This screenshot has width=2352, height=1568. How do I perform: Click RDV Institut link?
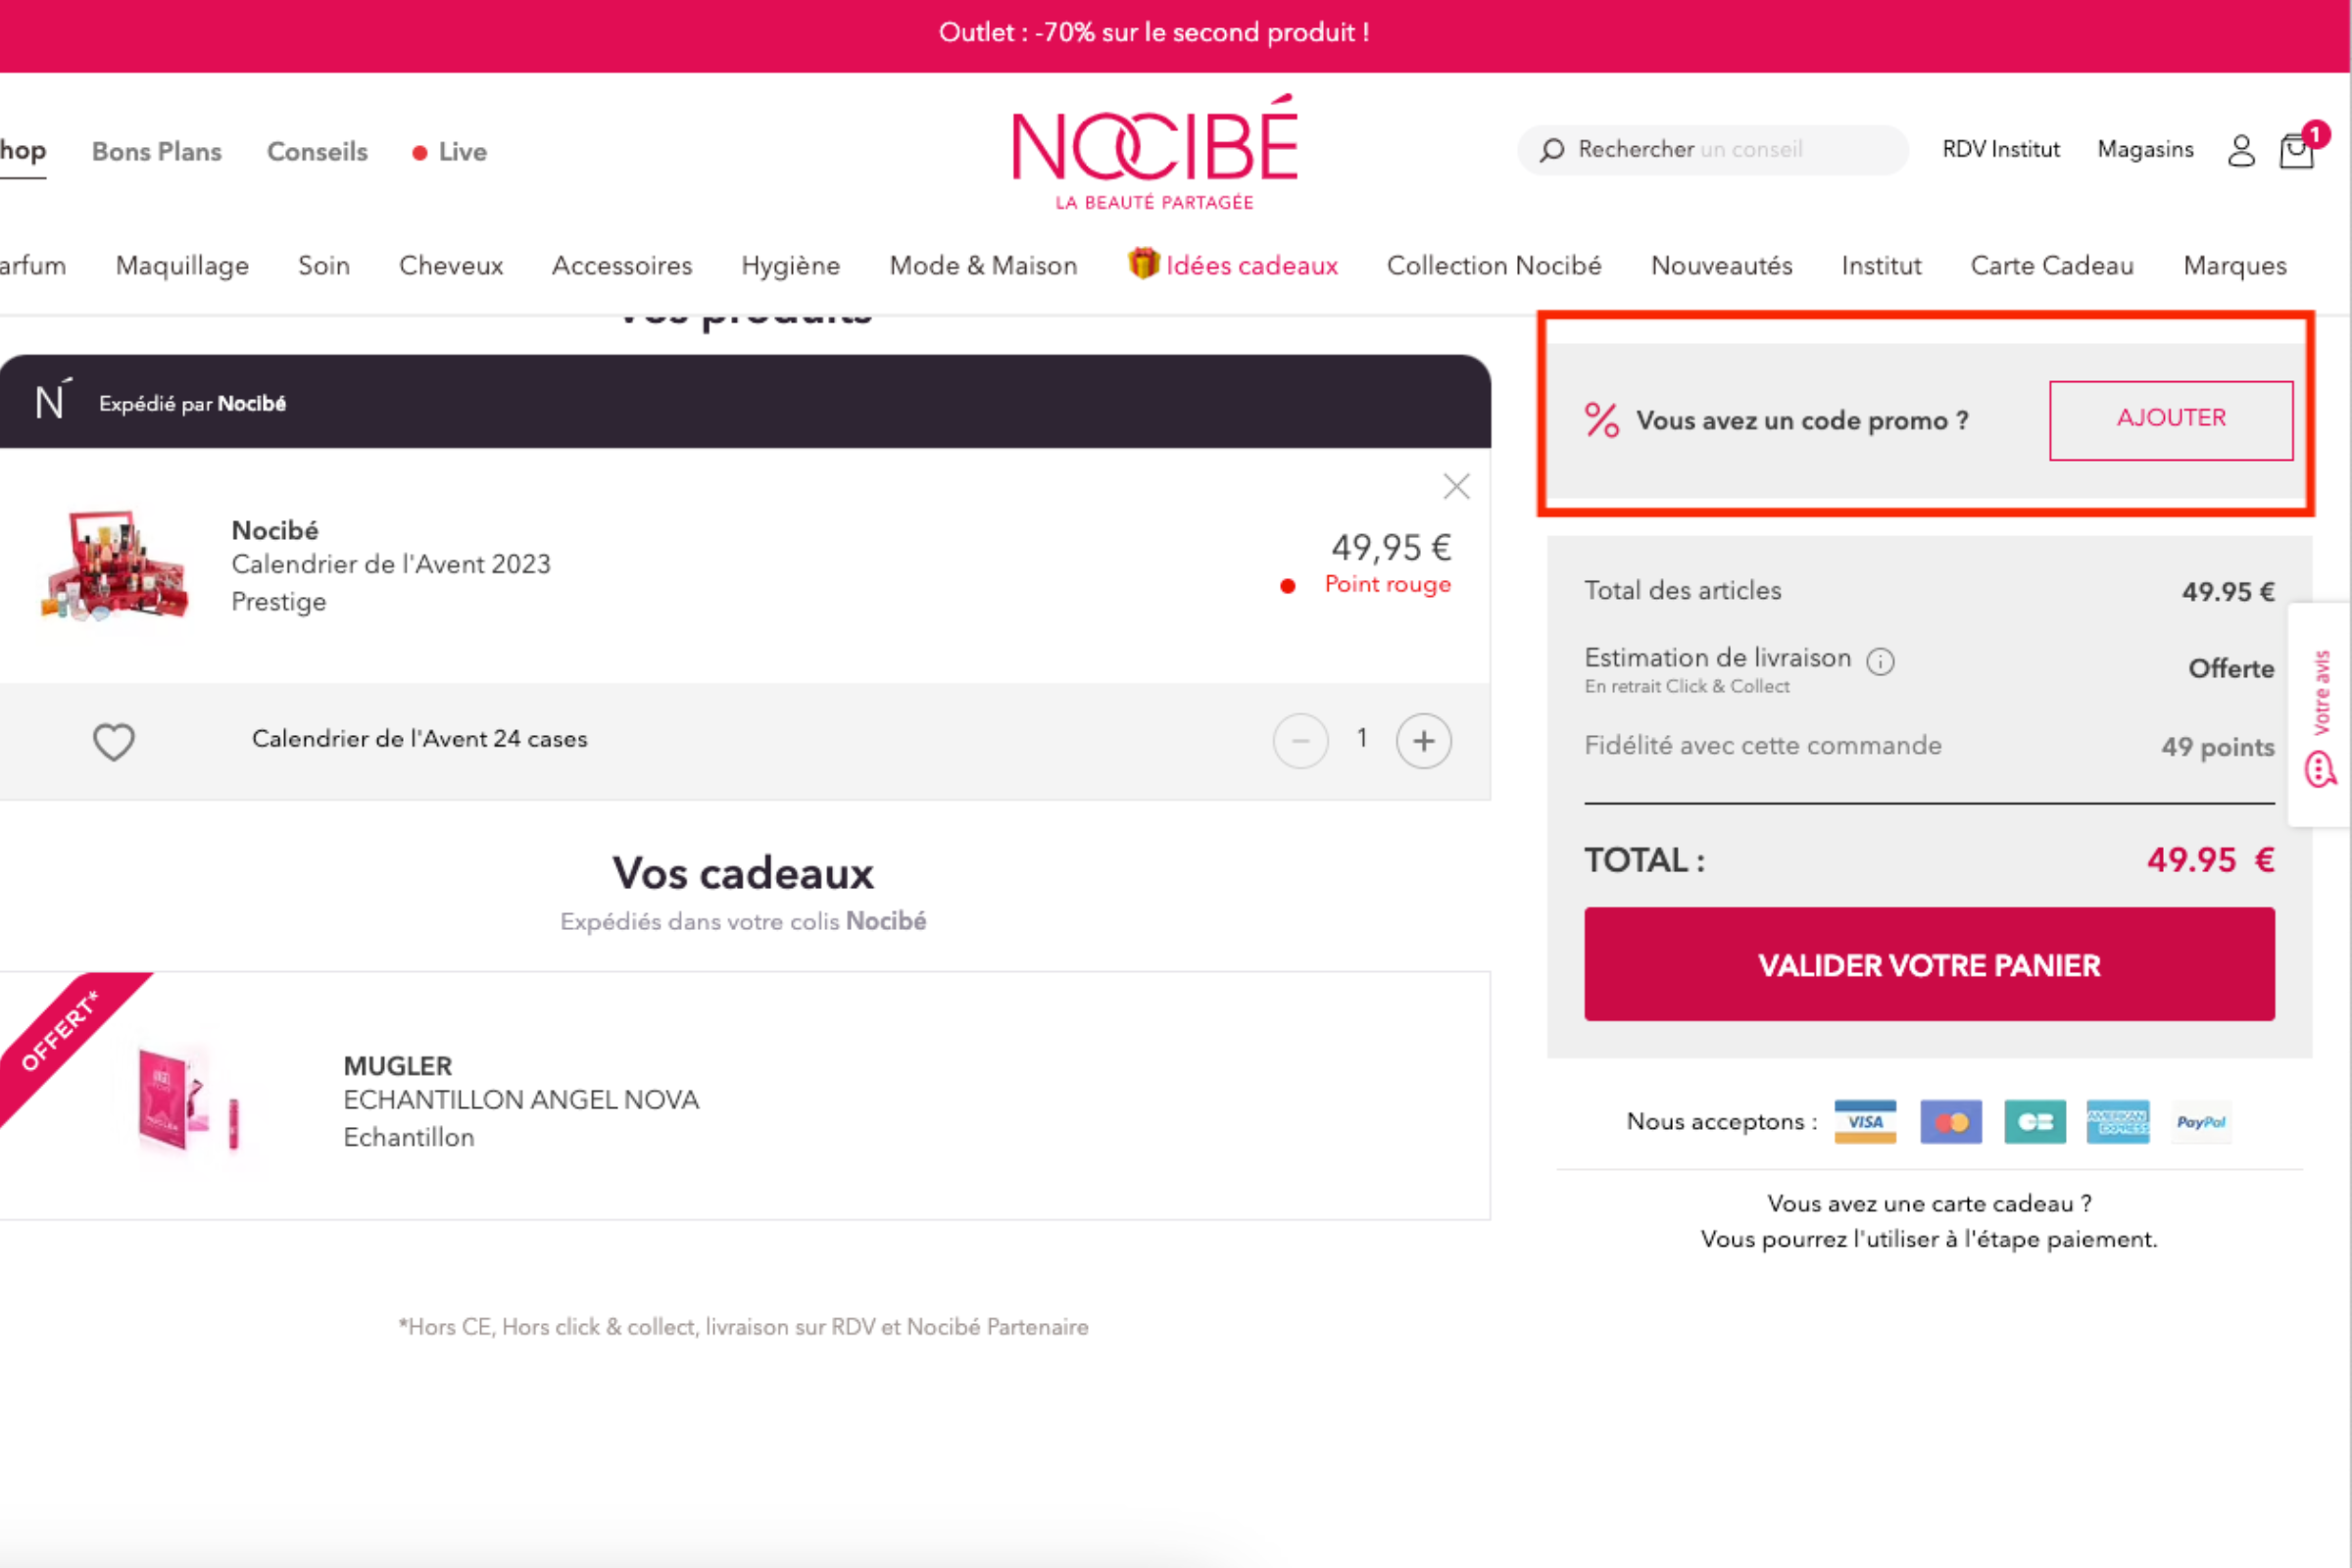coord(2001,149)
